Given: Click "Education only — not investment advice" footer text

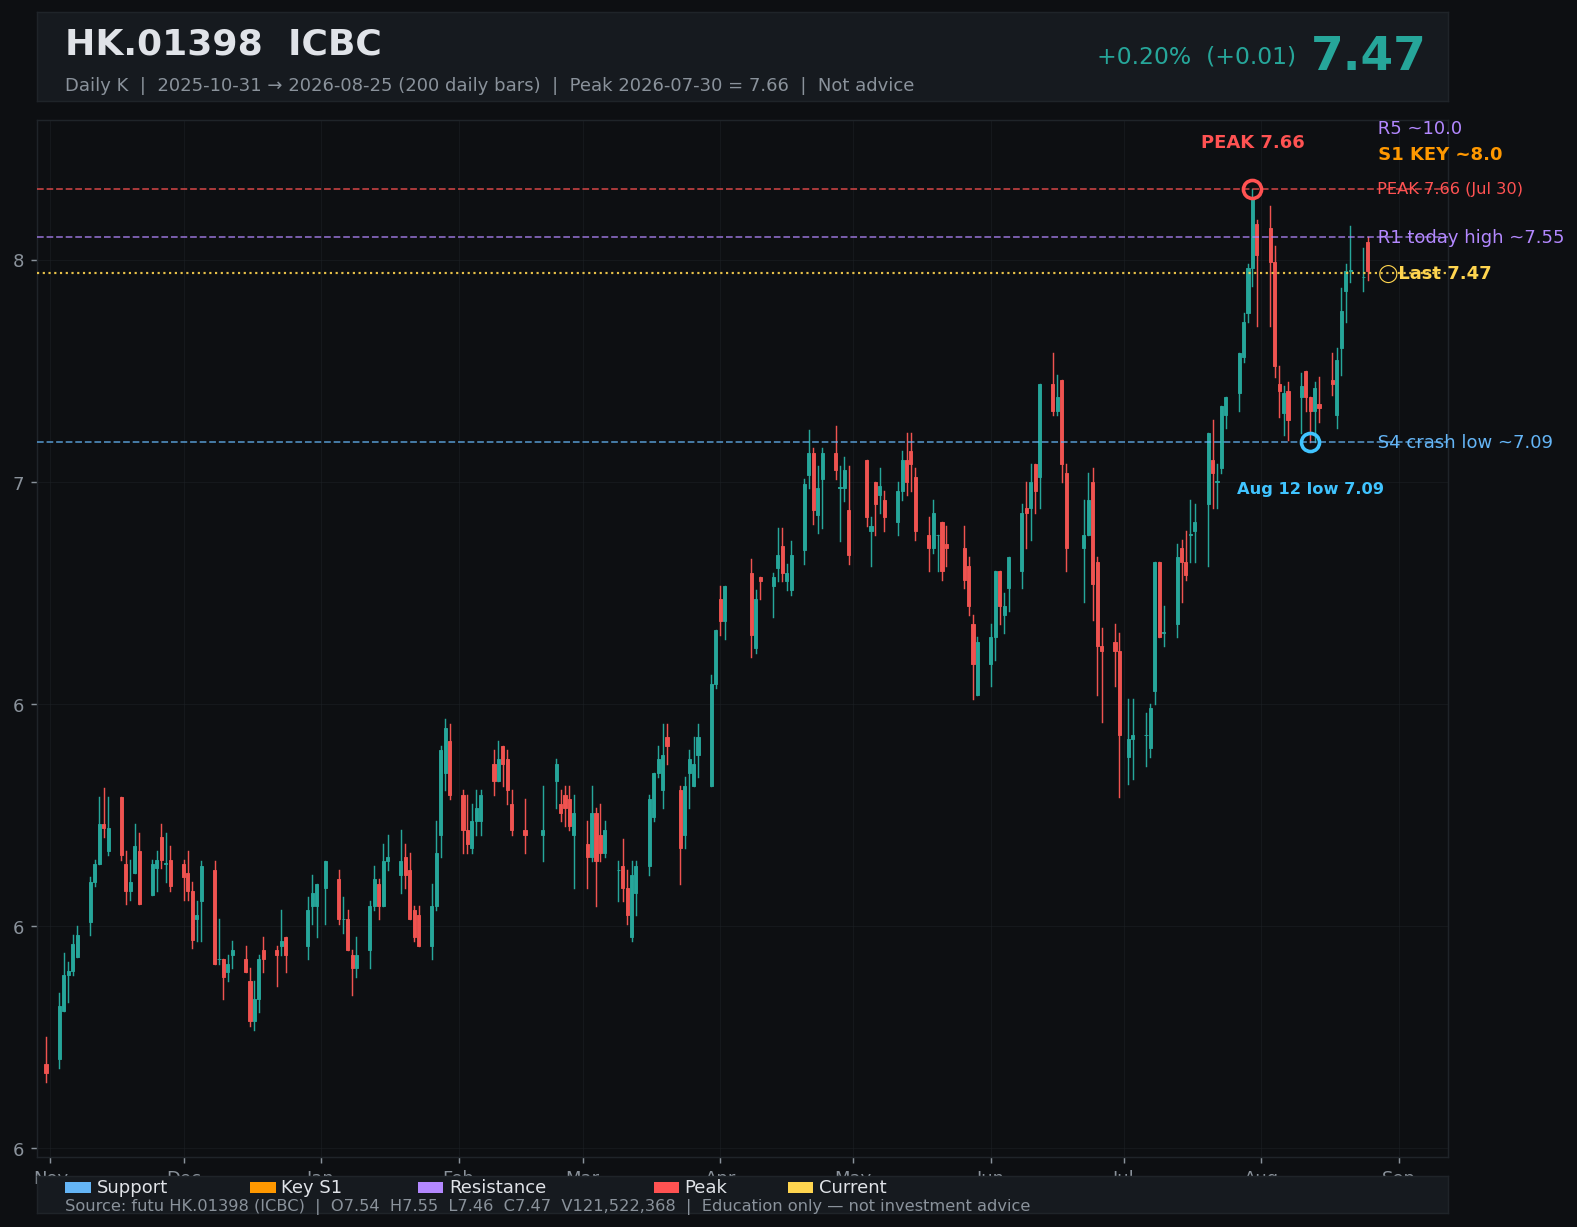Looking at the screenshot, I should (x=866, y=1206).
